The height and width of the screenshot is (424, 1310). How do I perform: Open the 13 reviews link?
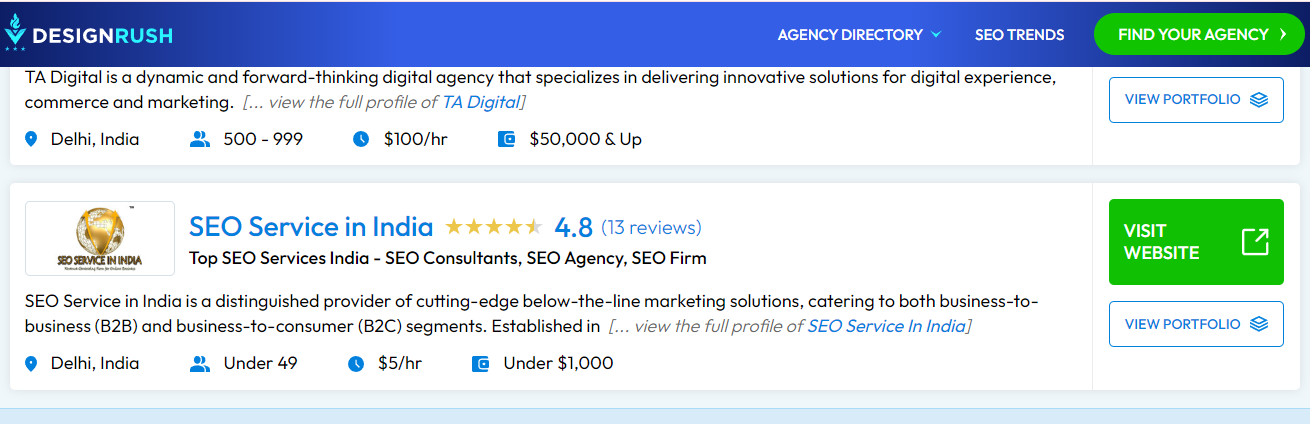[651, 227]
